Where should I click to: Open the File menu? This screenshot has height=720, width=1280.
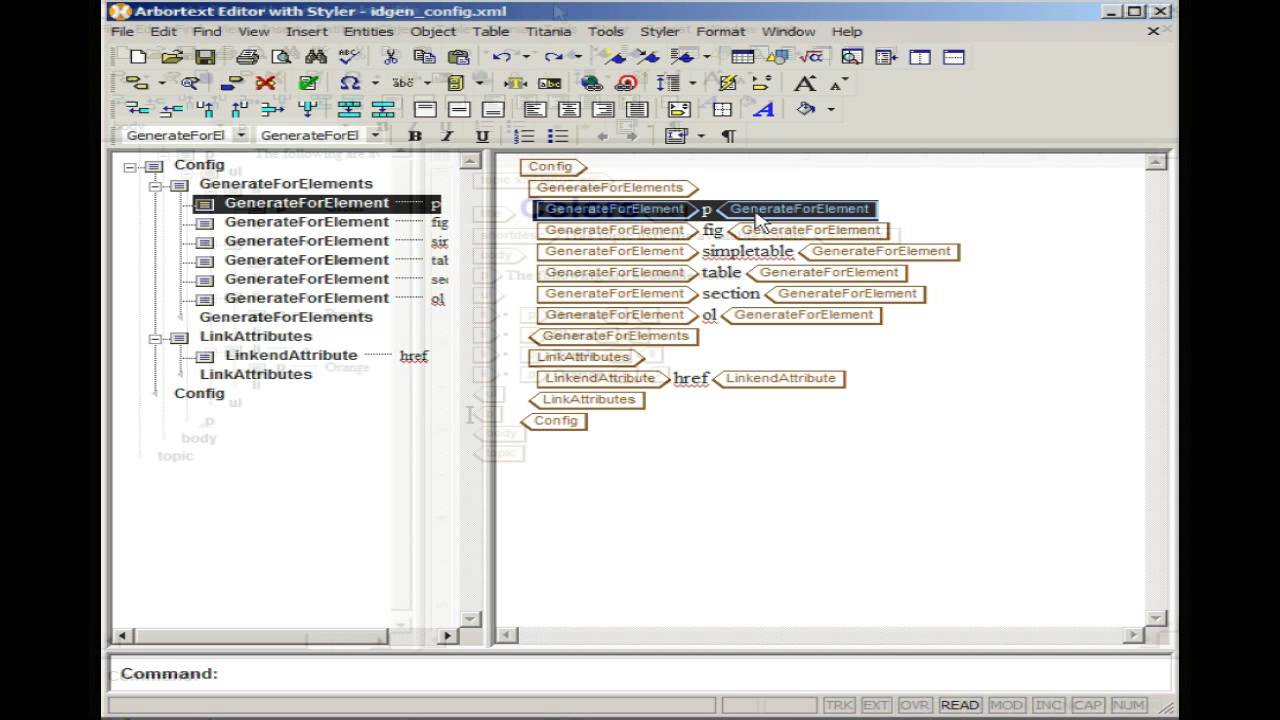pyautogui.click(x=122, y=31)
